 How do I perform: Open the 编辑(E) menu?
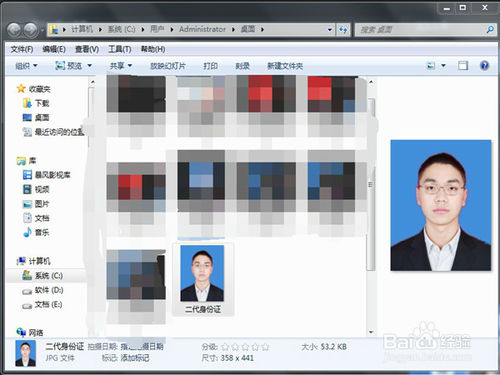pyautogui.click(x=54, y=49)
